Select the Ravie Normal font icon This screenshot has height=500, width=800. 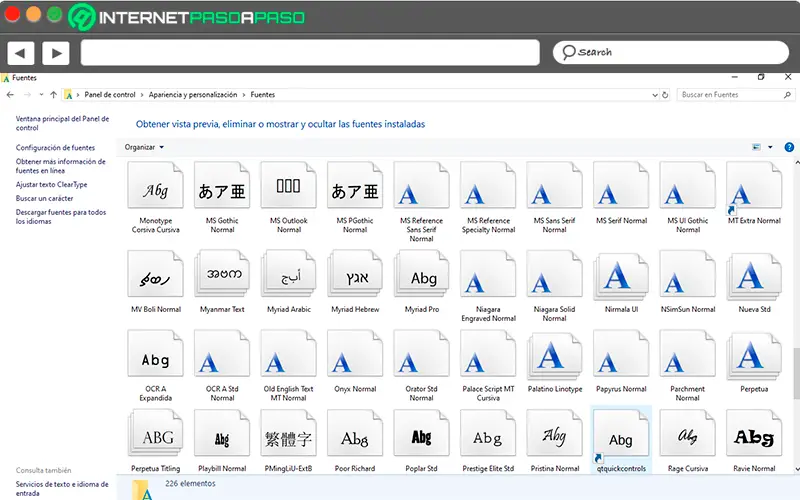coord(754,433)
